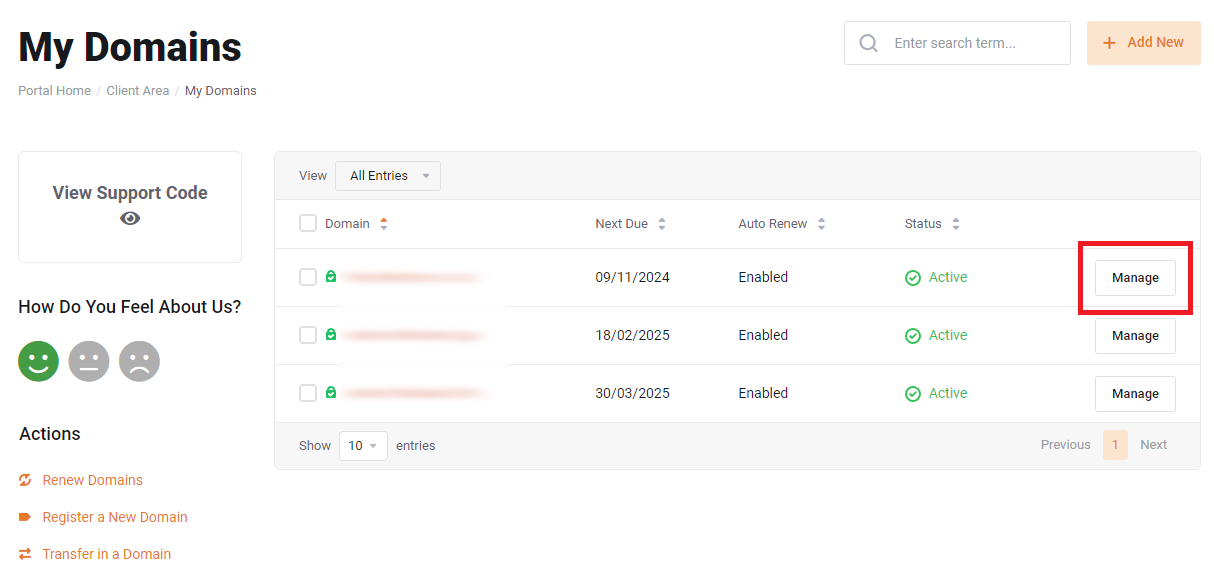
Task: Click Manage for domain due 30/03/2025
Action: click(1135, 394)
